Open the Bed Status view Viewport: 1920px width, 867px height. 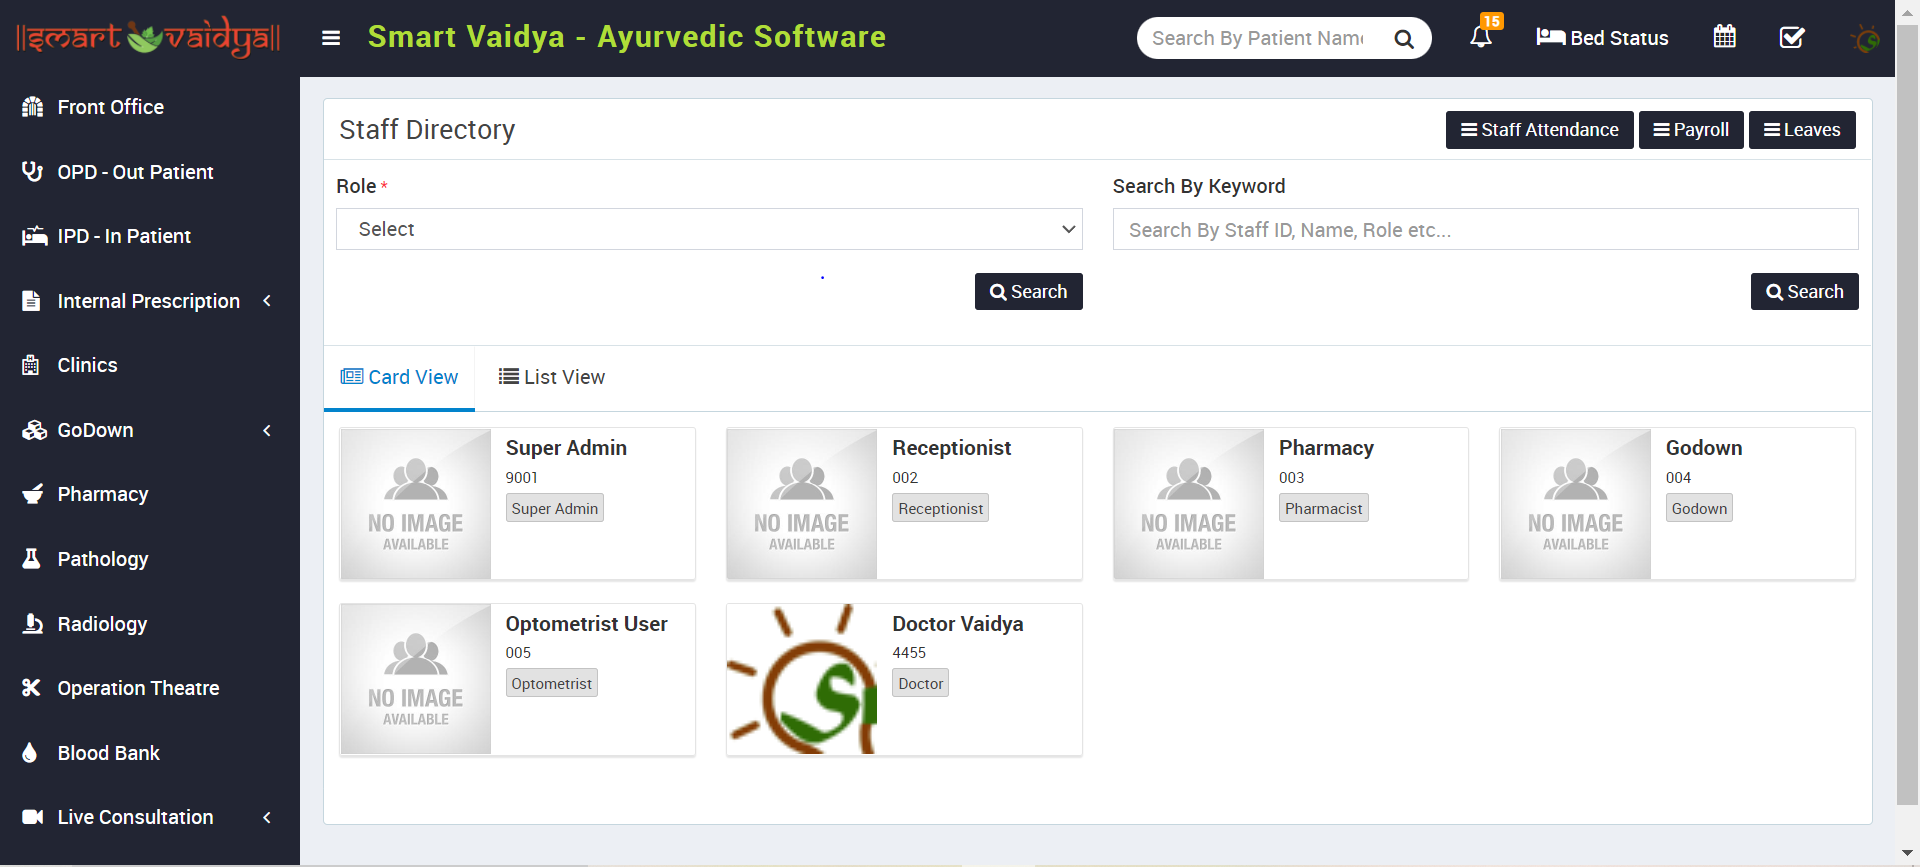point(1602,38)
